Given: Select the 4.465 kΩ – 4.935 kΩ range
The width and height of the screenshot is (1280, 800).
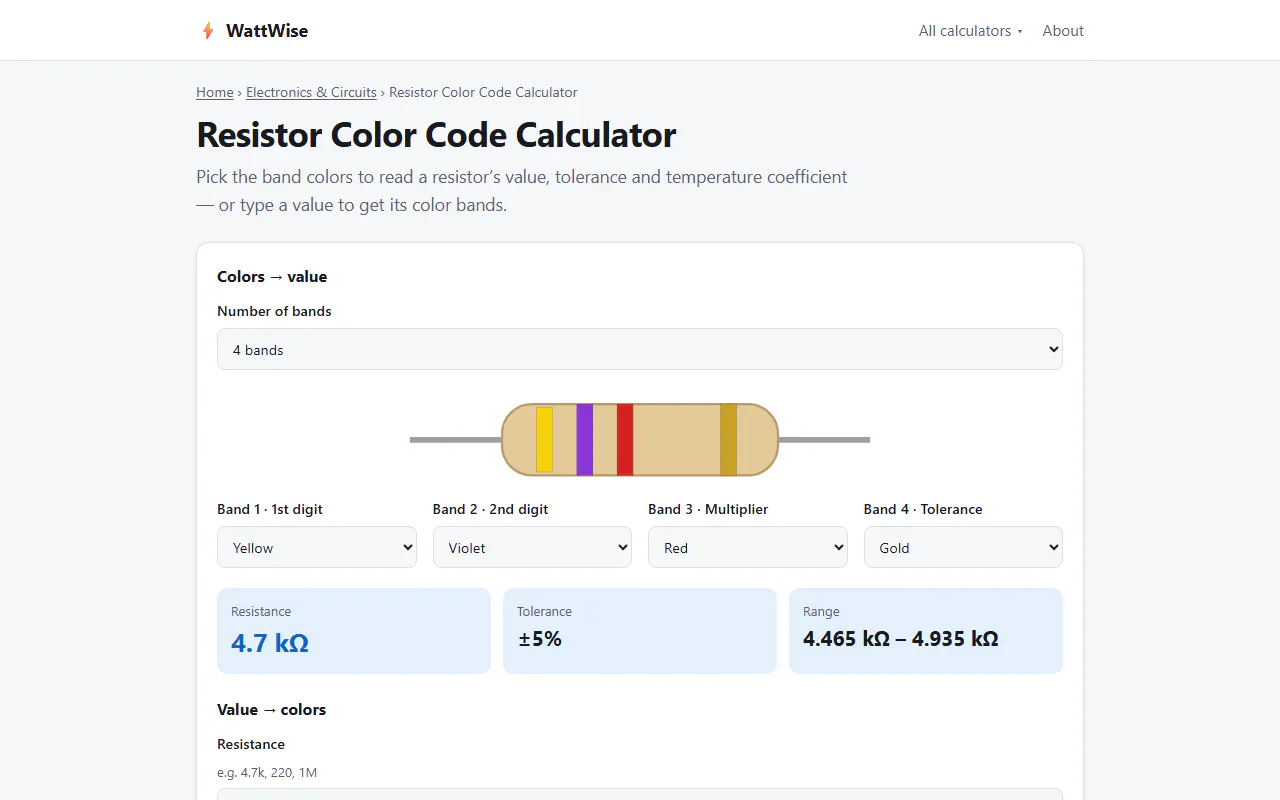Looking at the screenshot, I should [901, 639].
